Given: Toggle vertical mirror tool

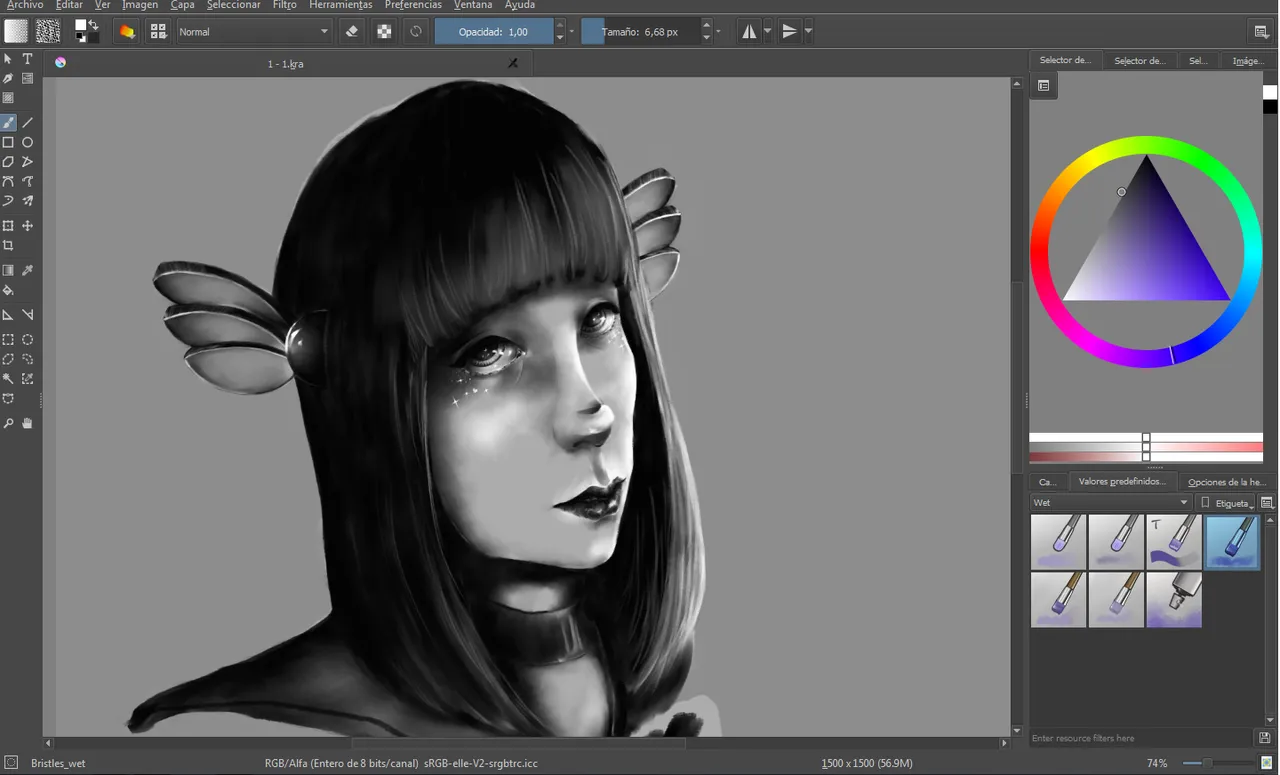Looking at the screenshot, I should [x=790, y=32].
